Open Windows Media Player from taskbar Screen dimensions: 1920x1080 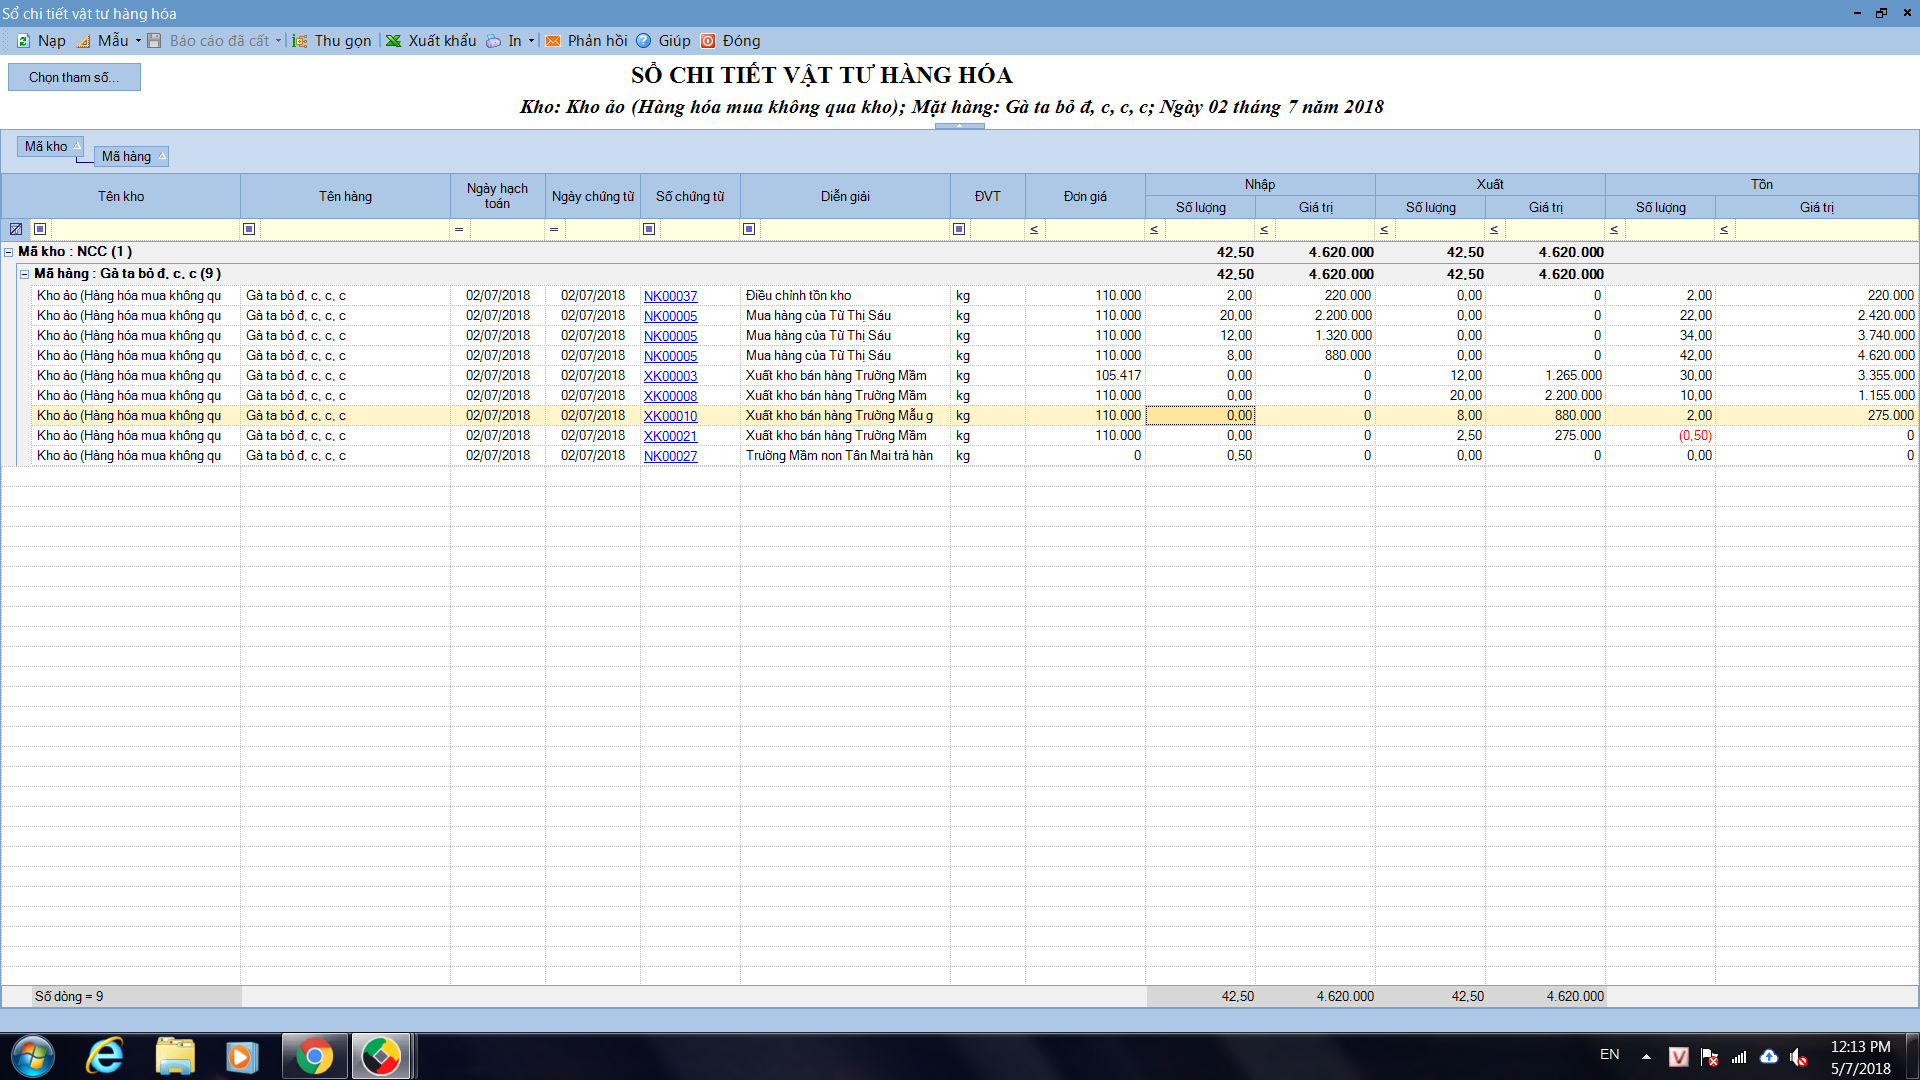pos(241,1056)
